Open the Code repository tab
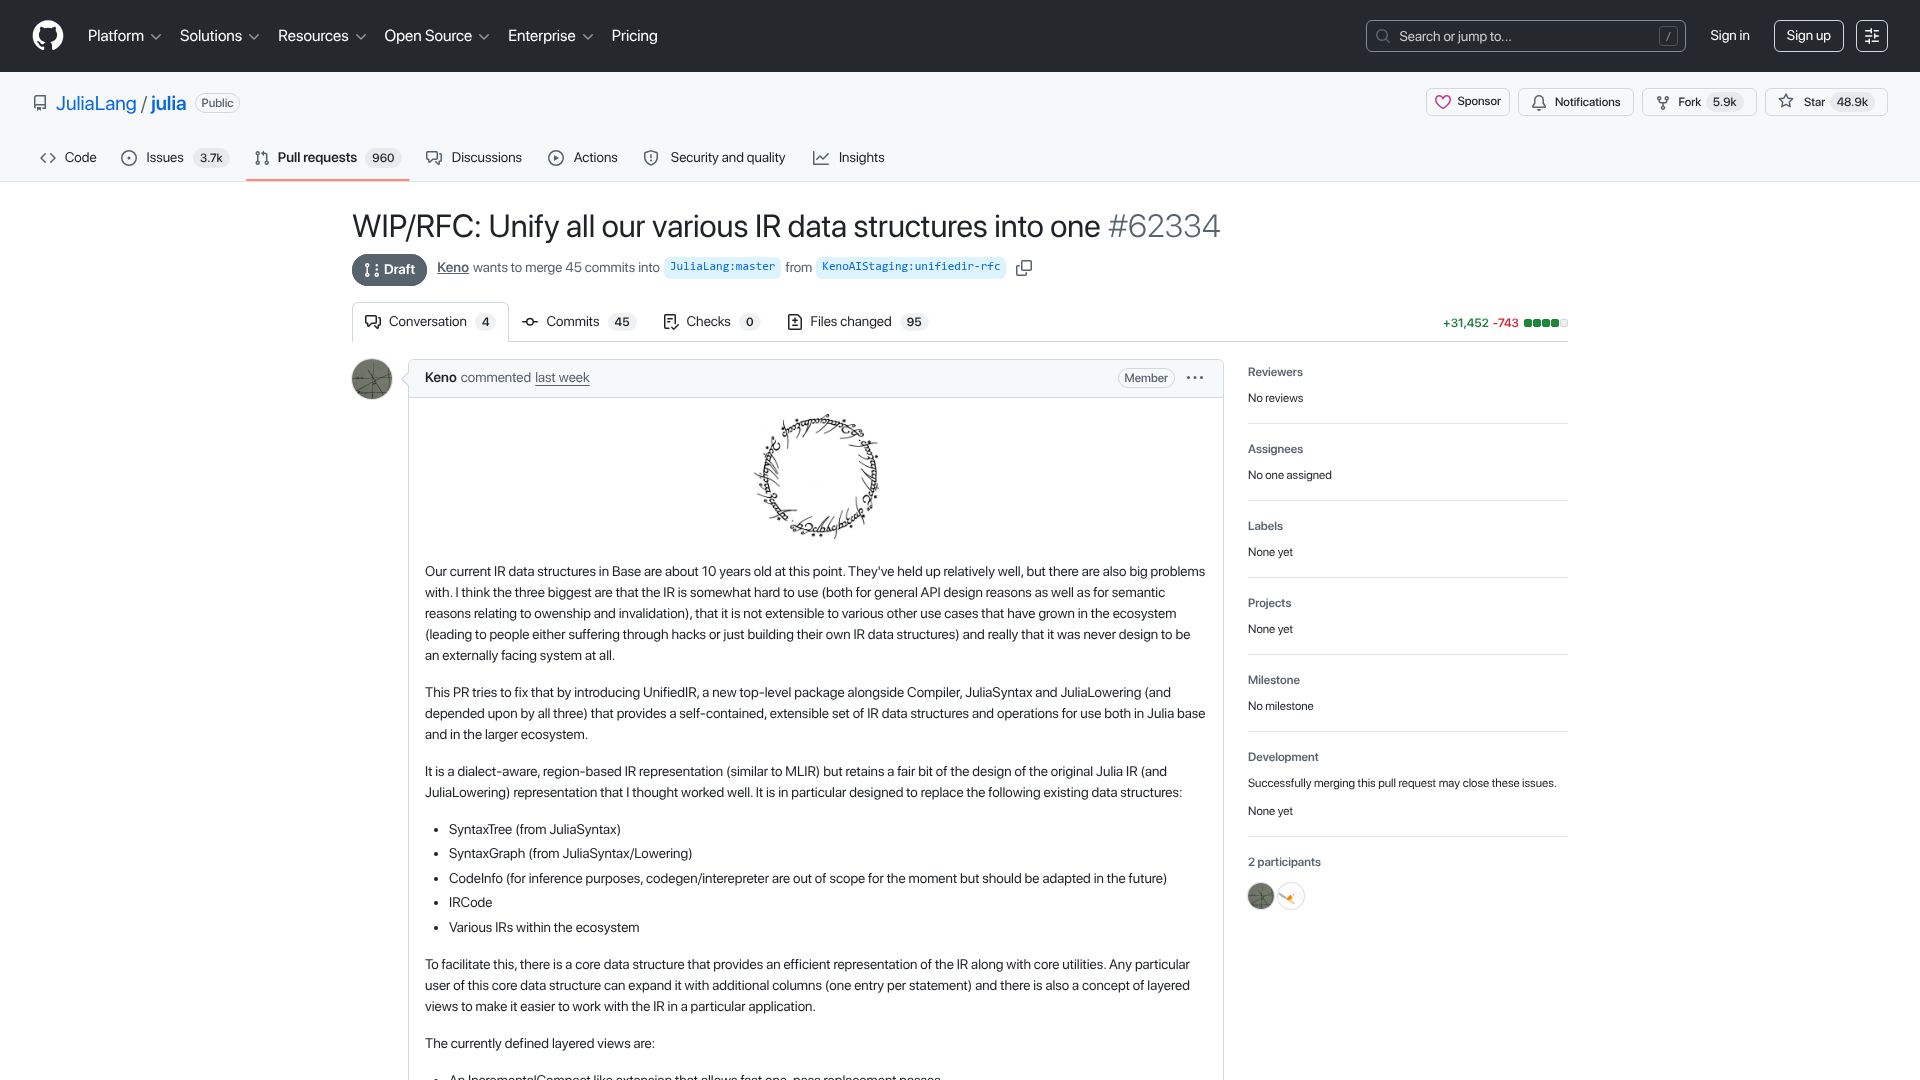This screenshot has height=1080, width=1920. click(x=68, y=158)
